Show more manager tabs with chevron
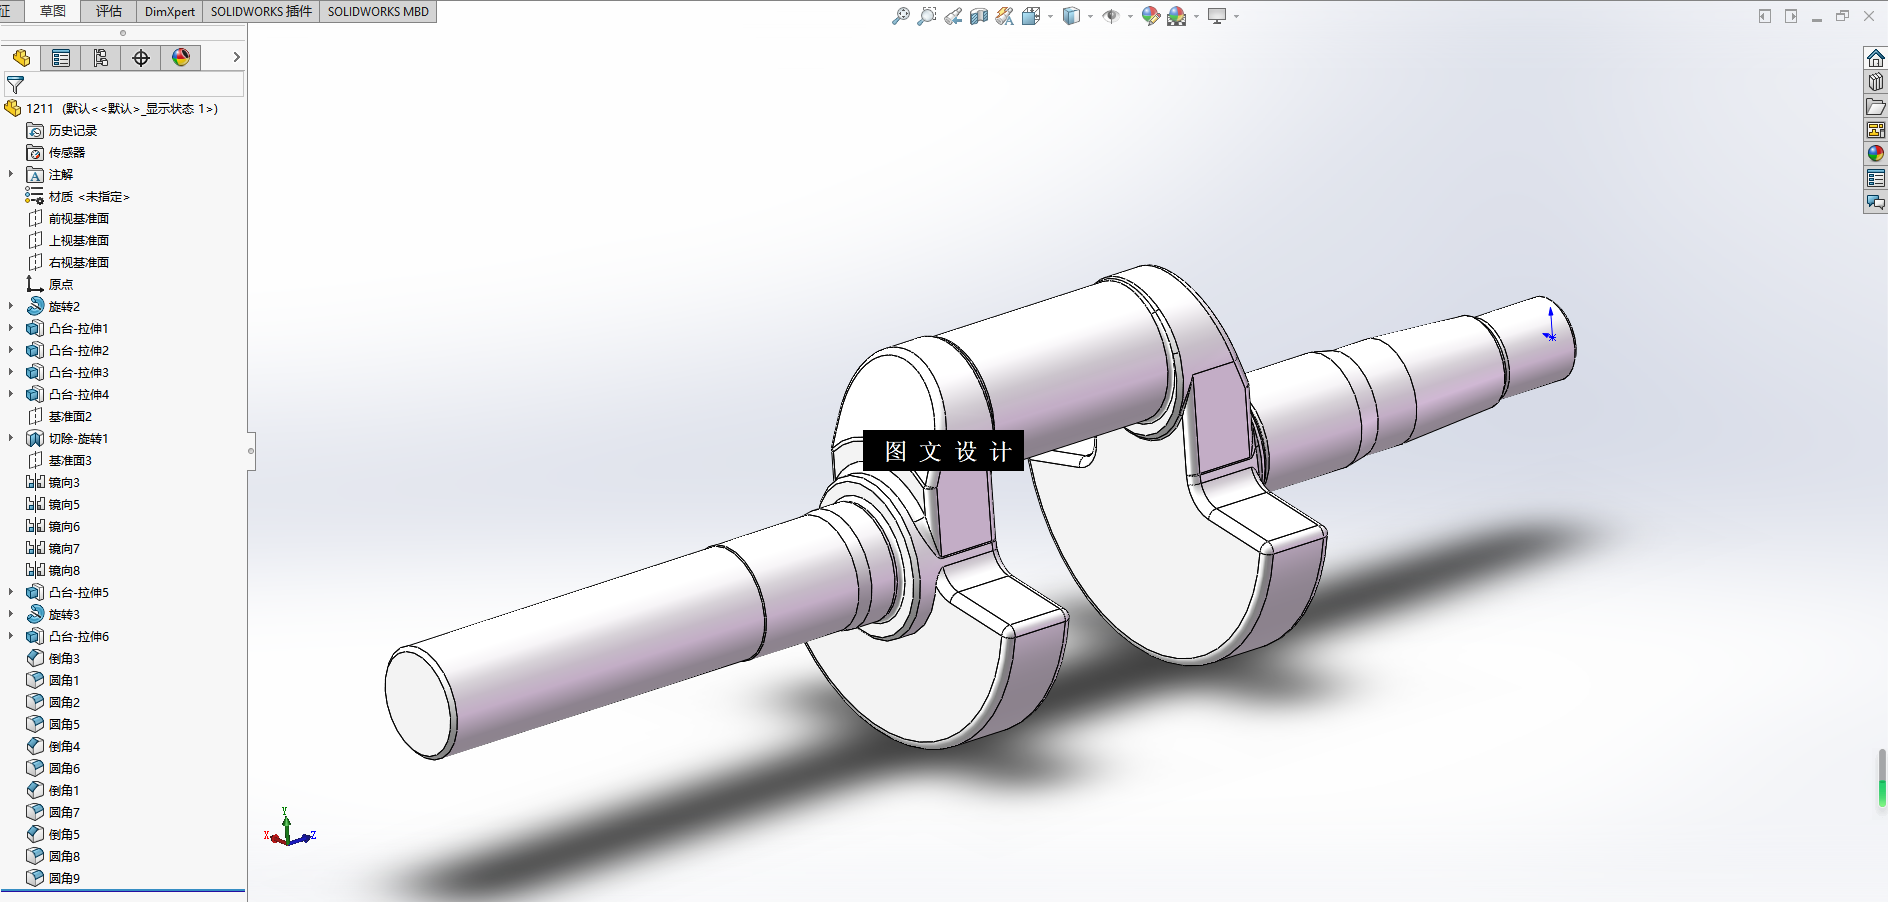The width and height of the screenshot is (1888, 902). tap(236, 58)
